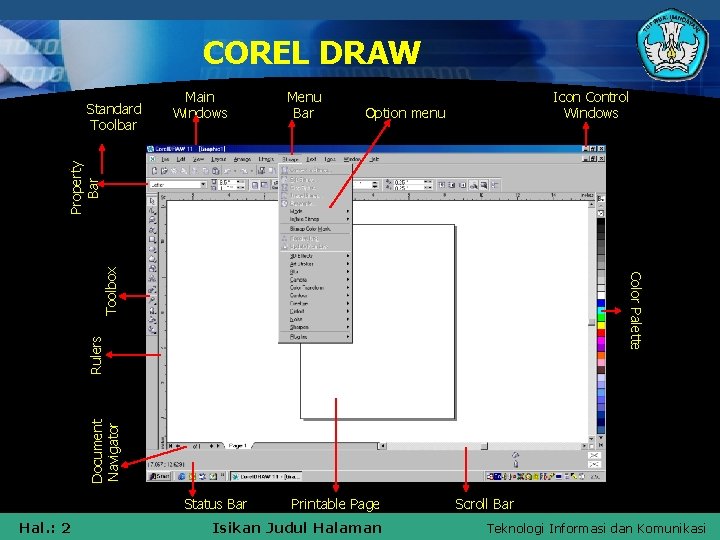Select the Interactive Fill tool
Screen dimensions: 720x540
point(152,329)
